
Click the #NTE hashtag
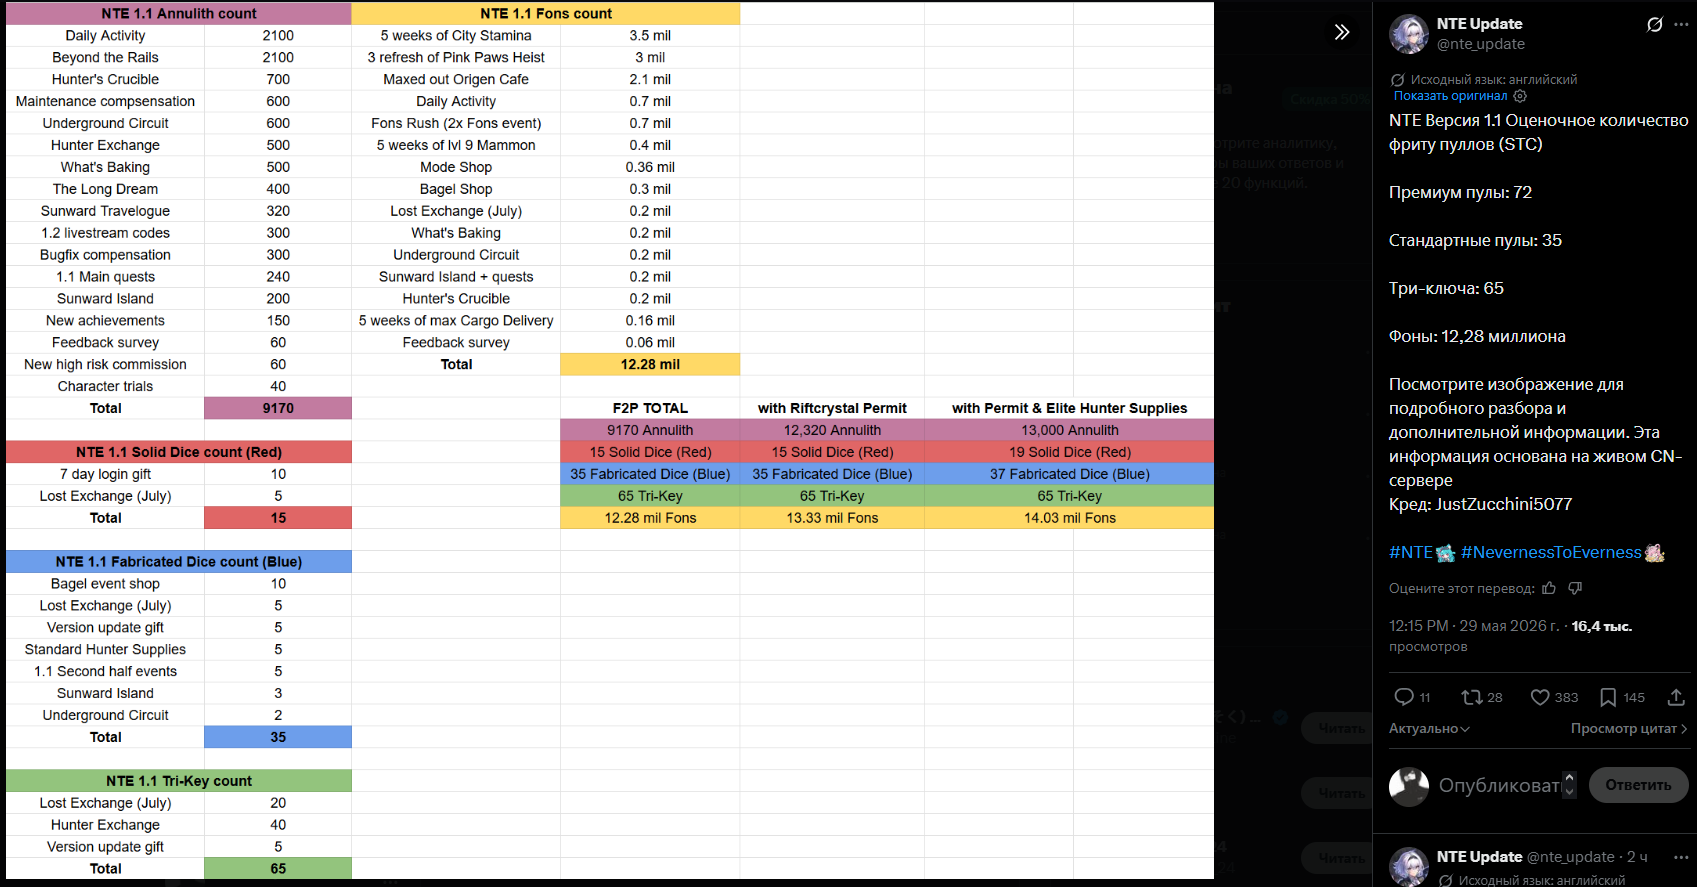[x=1411, y=552]
